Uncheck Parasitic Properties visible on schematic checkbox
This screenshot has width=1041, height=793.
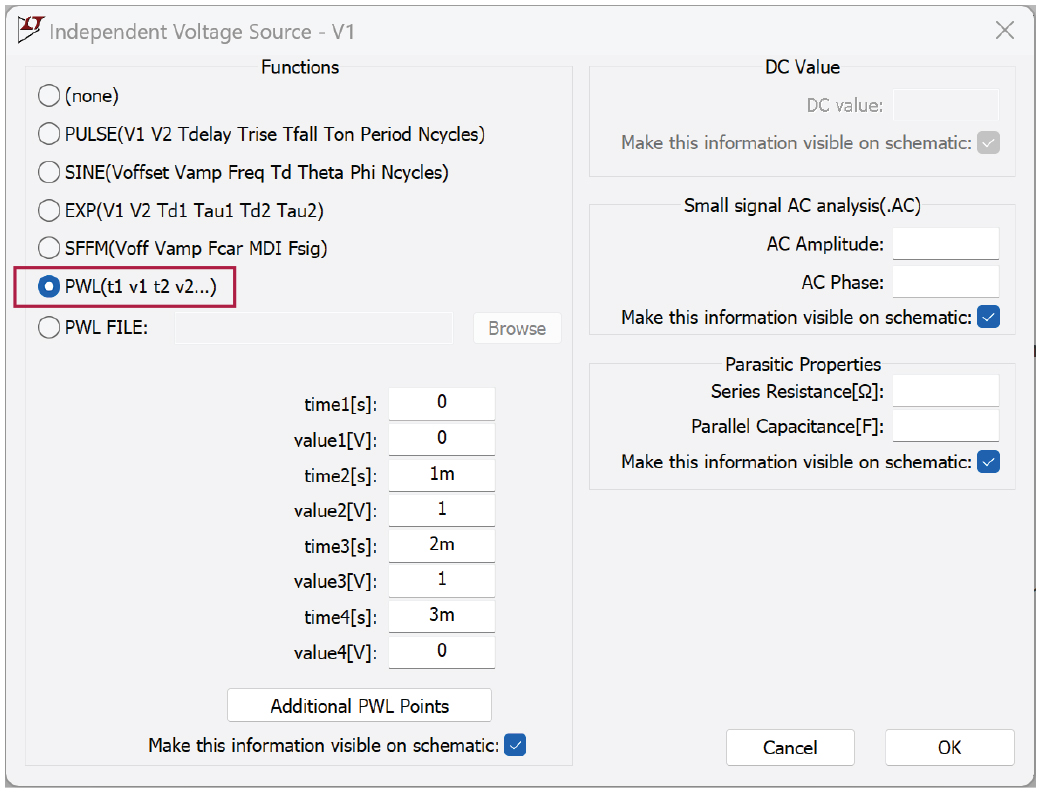988,462
